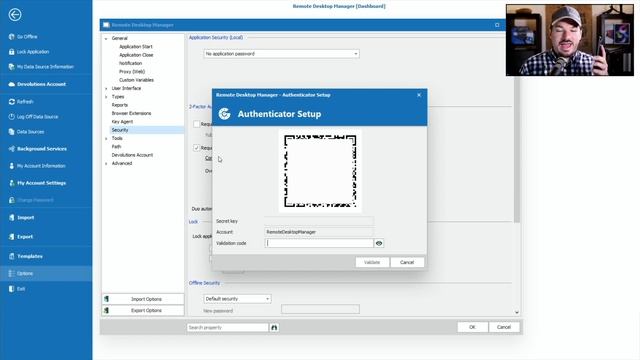This screenshot has width=640, height=360.
Task: Open the Default security dropdown
Action: 237,299
